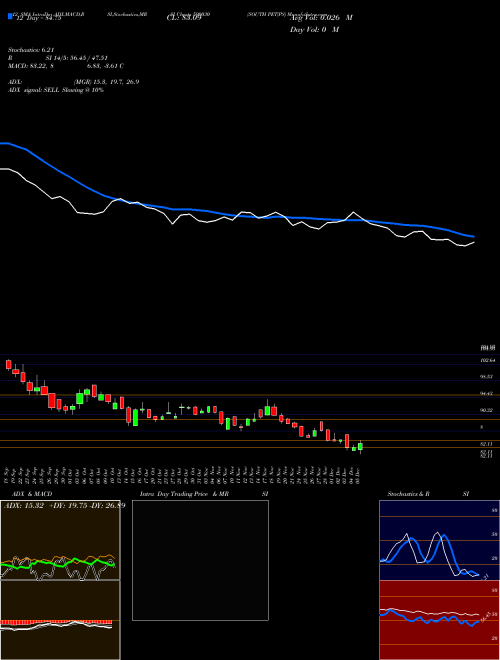The width and height of the screenshot is (500, 660).
Task: Click the empty intraday trading price panel
Action: 200,560
